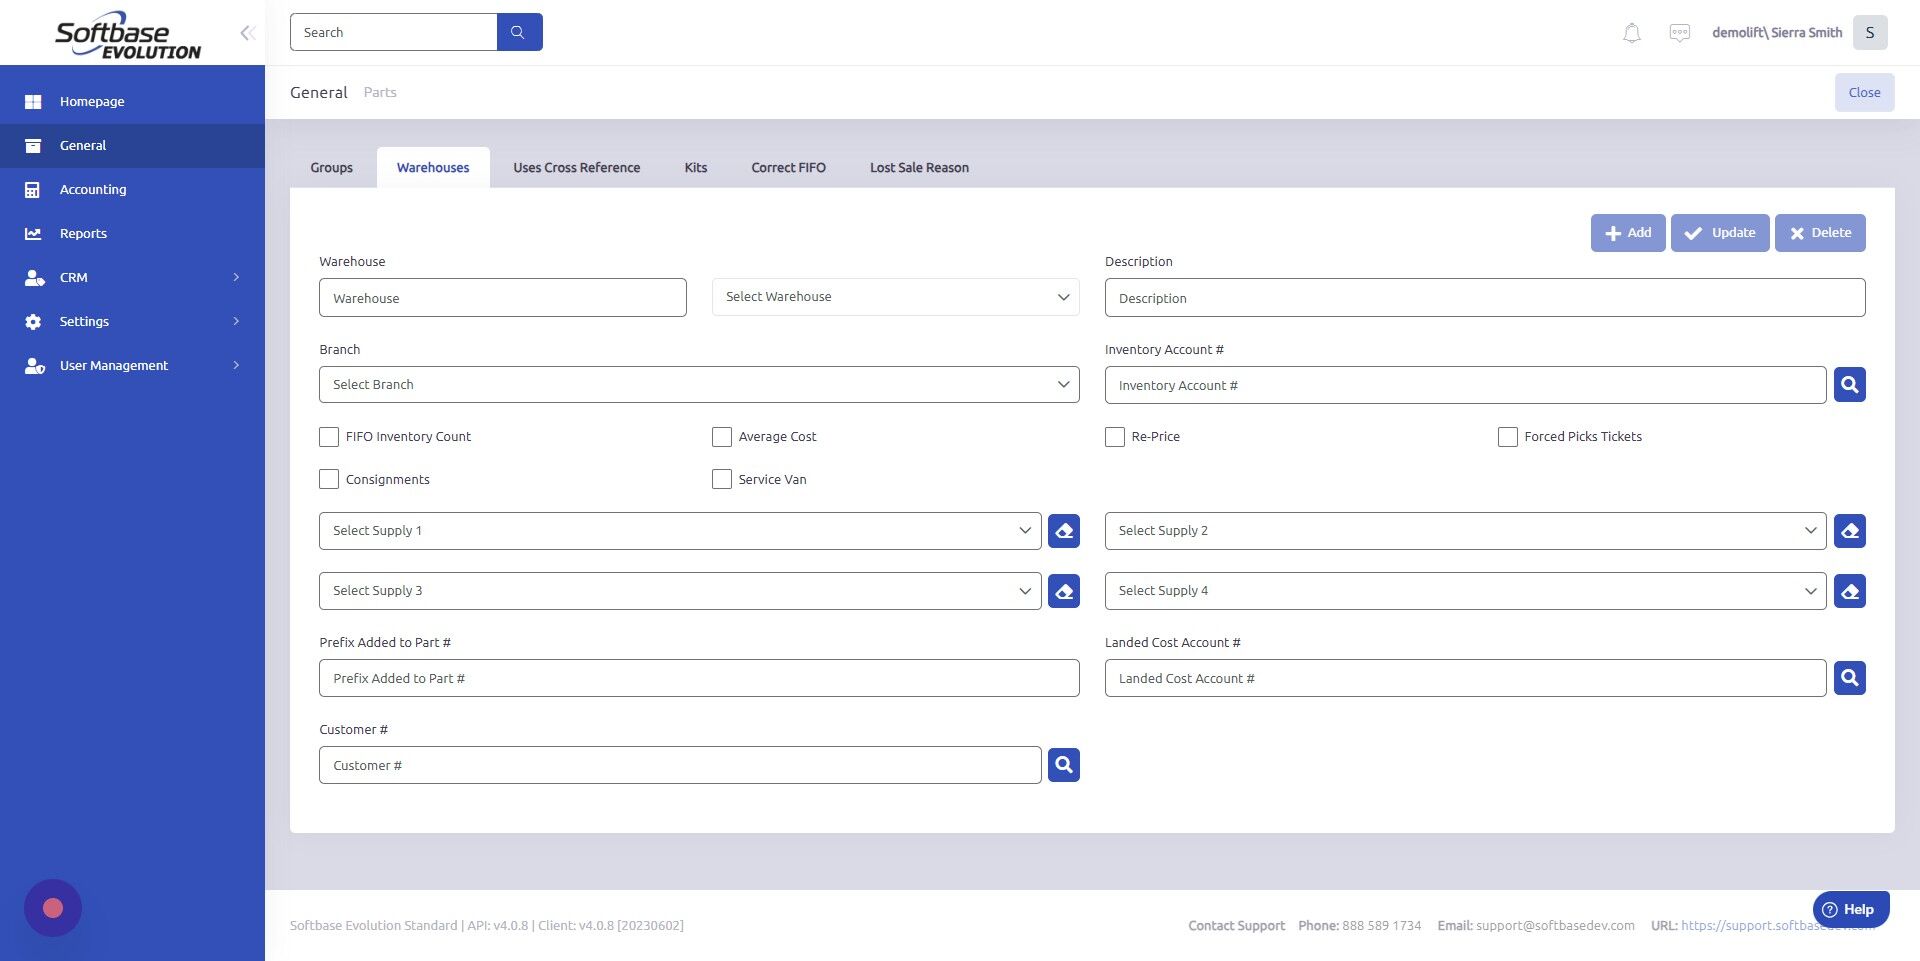Click the Update button
The image size is (1920, 961).
tap(1719, 232)
